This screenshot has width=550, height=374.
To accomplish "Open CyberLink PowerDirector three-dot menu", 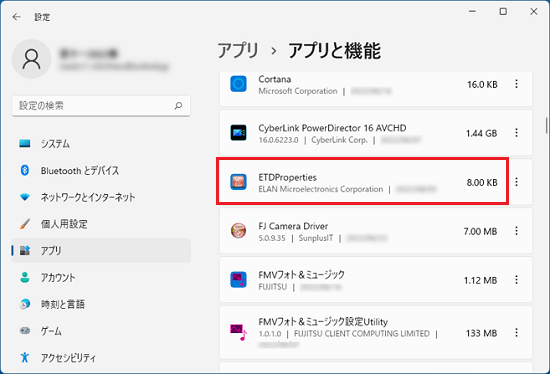I will click(516, 133).
